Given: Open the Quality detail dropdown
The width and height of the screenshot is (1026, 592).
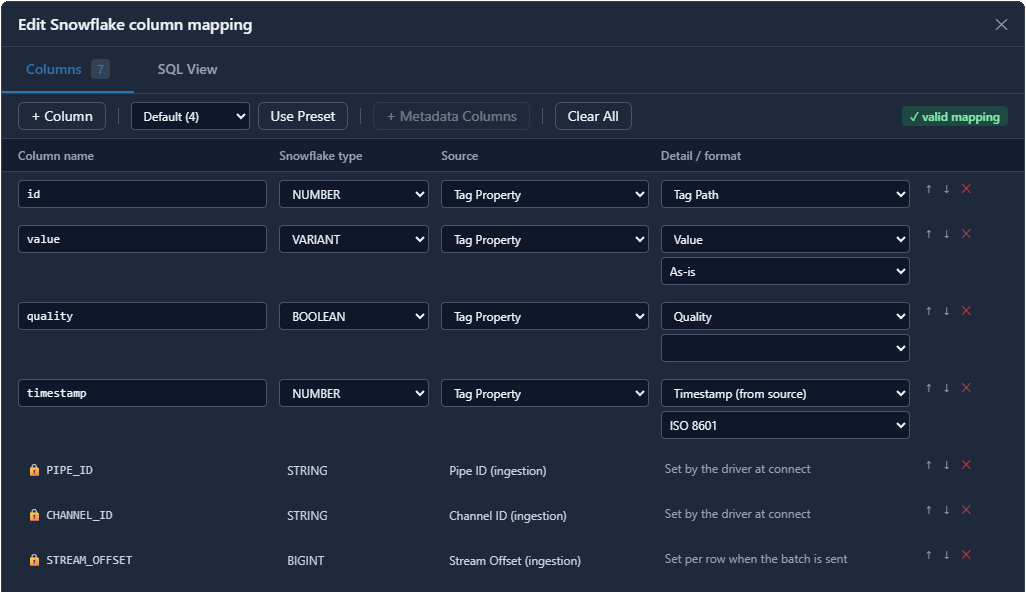Looking at the screenshot, I should [785, 316].
